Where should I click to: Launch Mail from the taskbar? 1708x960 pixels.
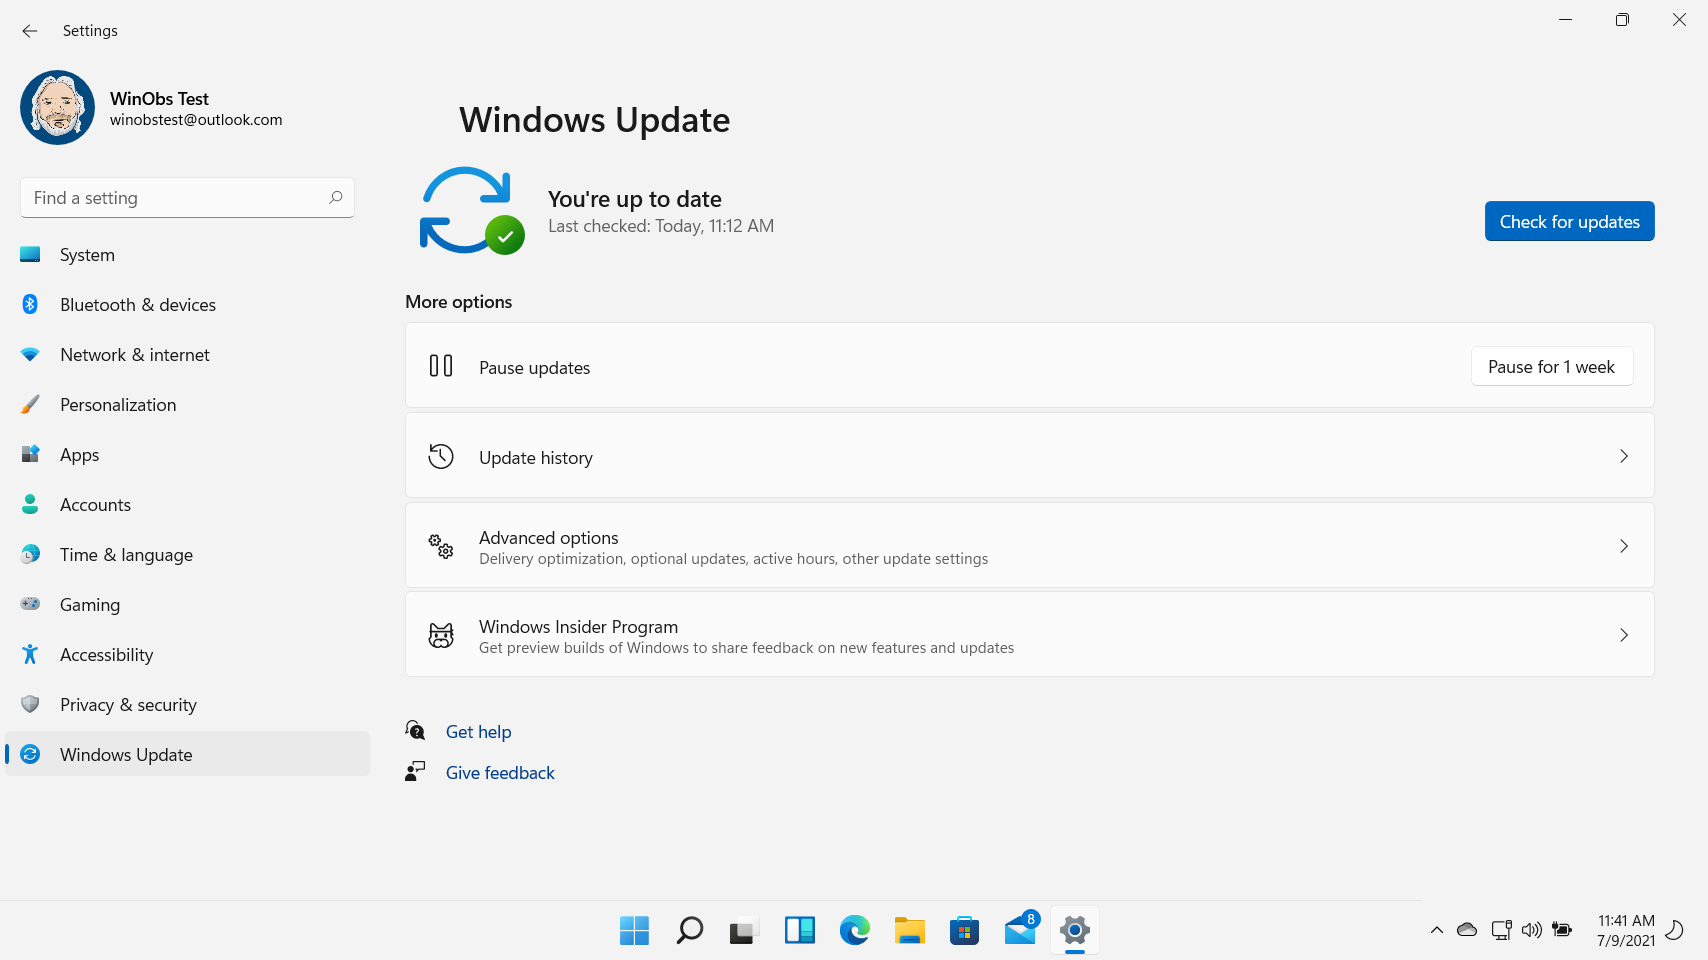[1019, 930]
